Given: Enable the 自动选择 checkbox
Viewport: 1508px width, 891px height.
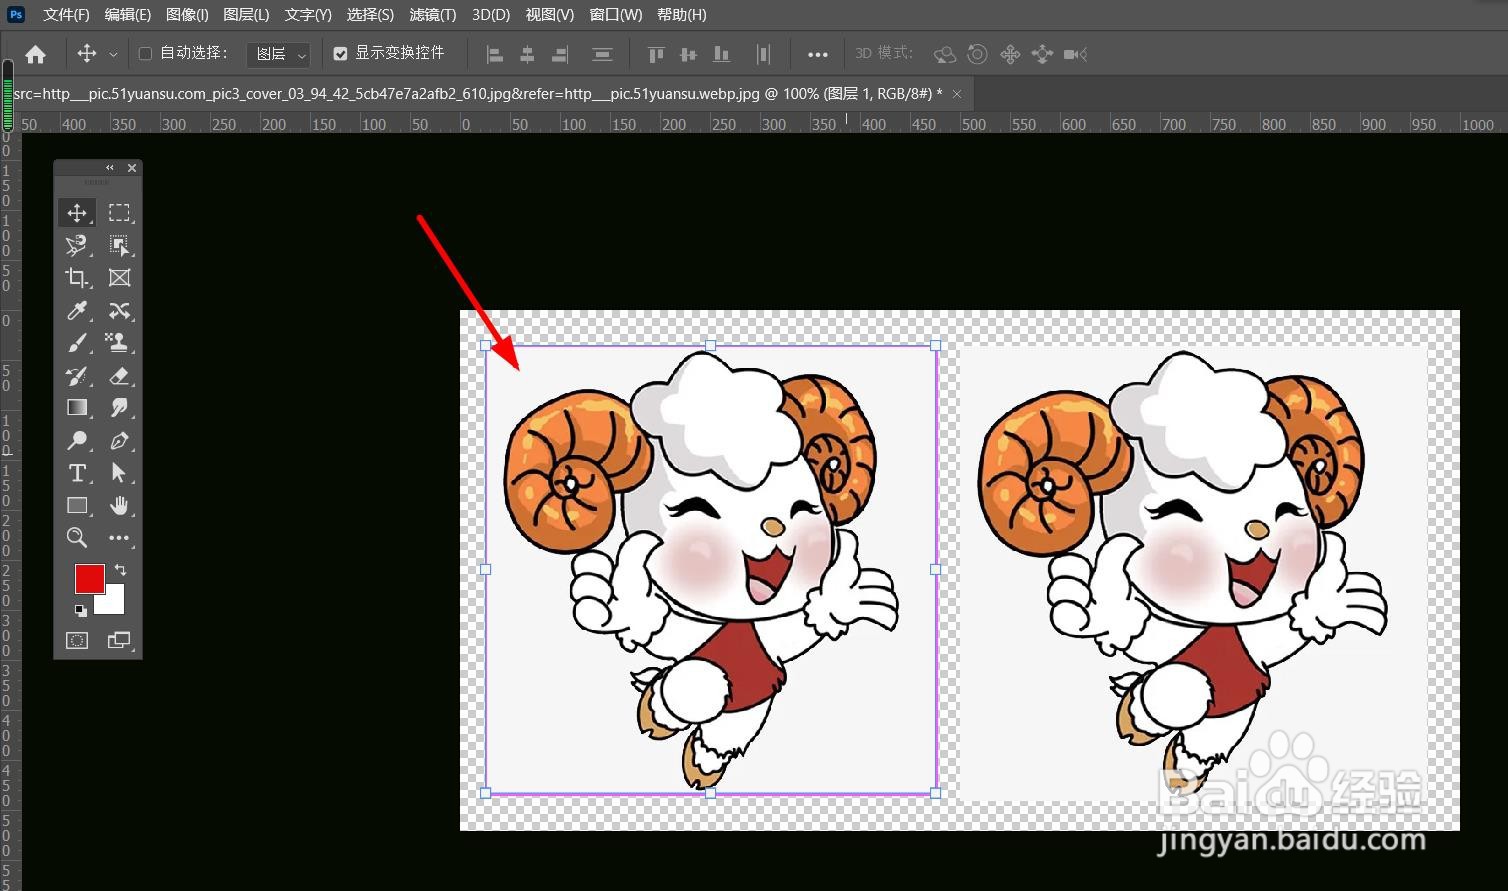Looking at the screenshot, I should tap(145, 54).
